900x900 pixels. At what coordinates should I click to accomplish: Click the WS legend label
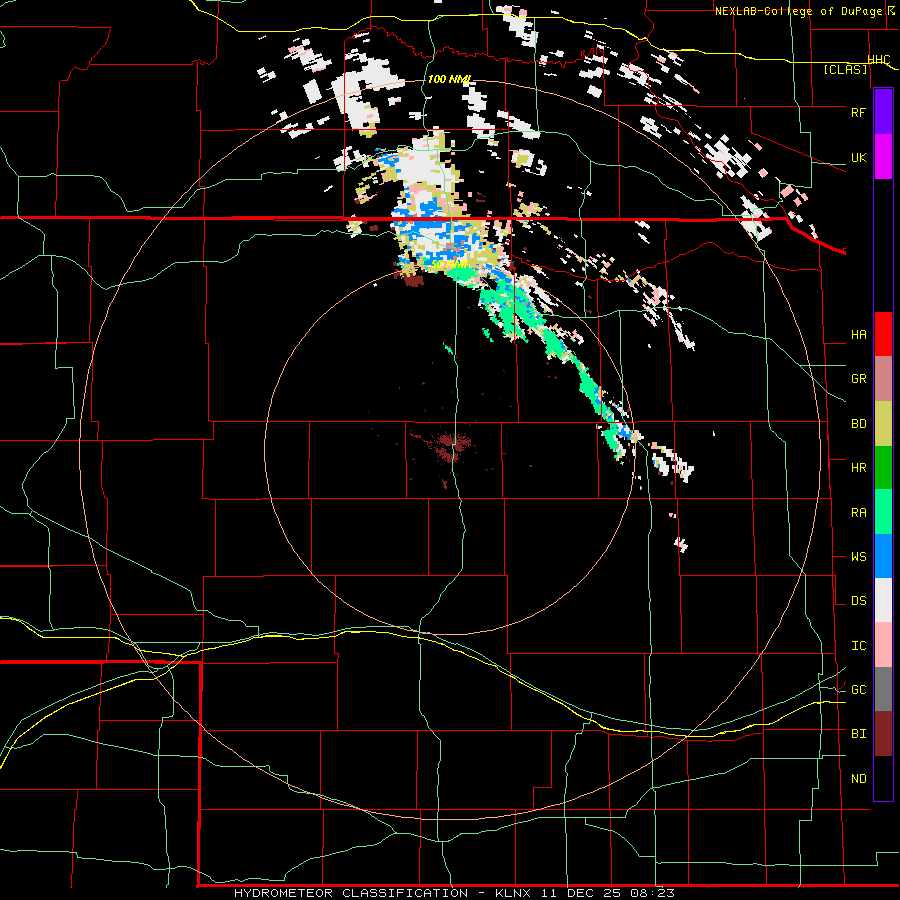tap(858, 557)
